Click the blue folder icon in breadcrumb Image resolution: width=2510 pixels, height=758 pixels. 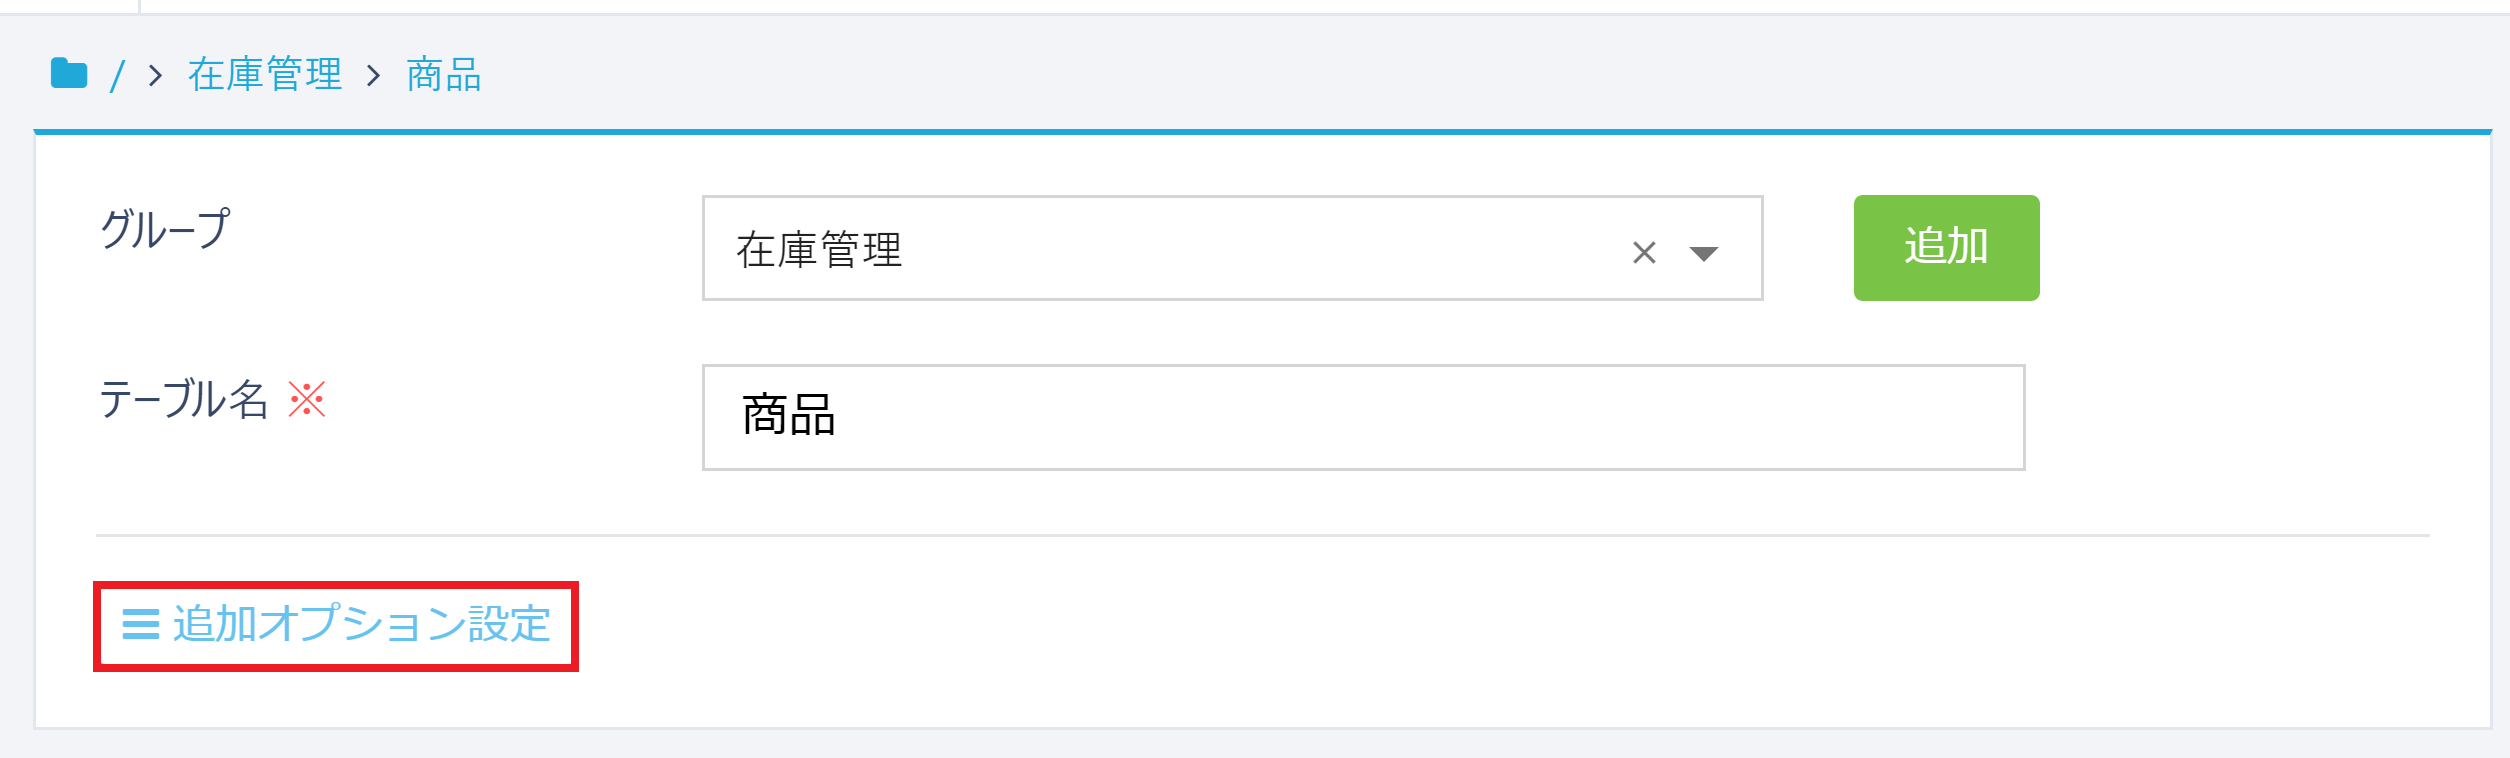point(69,73)
